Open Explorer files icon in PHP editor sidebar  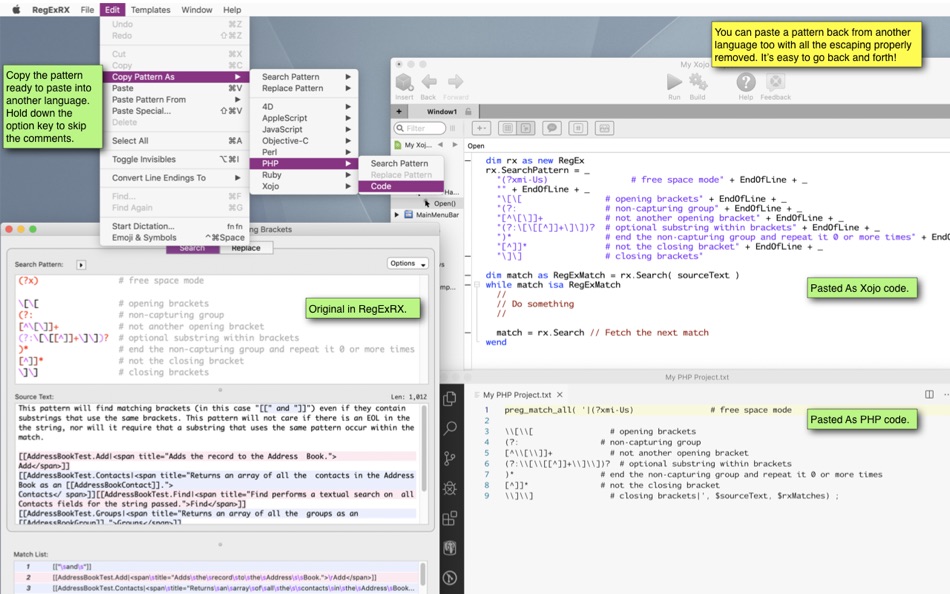pos(450,398)
